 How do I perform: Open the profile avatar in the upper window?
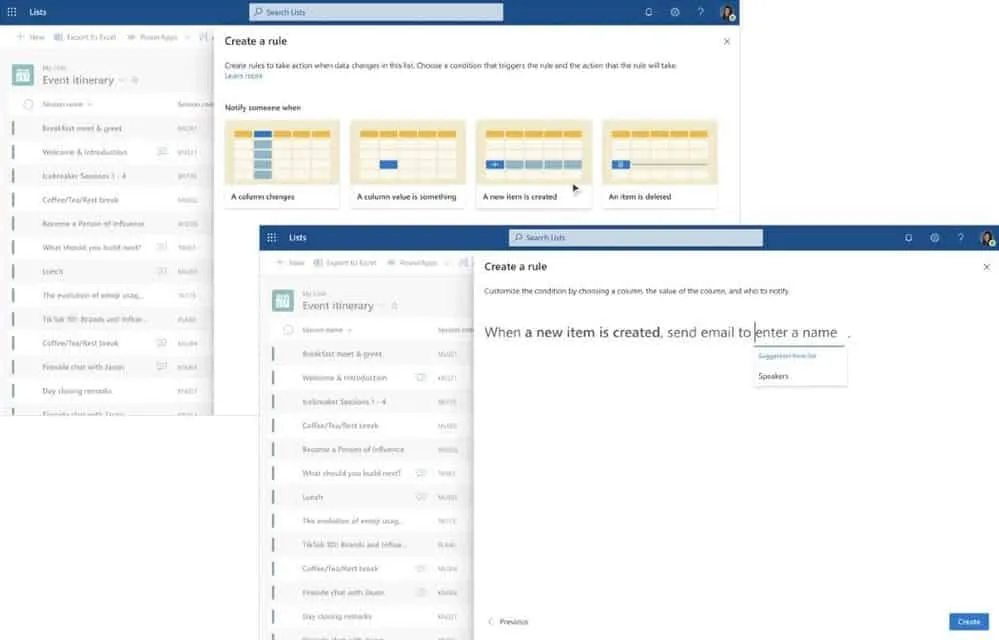pos(727,12)
